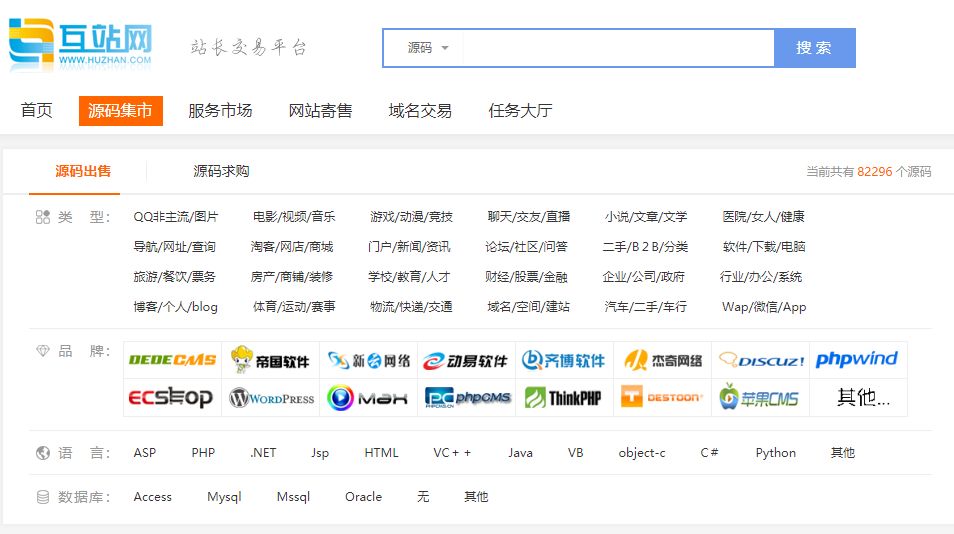
Task: Choose category 汽车/二手/车行
Action: pyautogui.click(x=646, y=307)
